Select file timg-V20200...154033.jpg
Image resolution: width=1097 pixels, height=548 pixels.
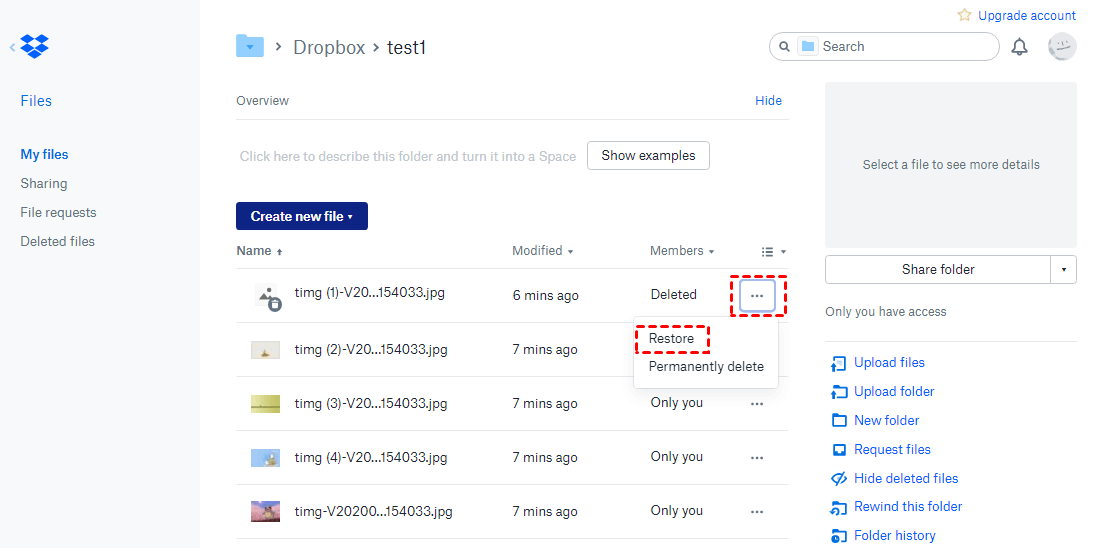pyautogui.click(x=374, y=512)
